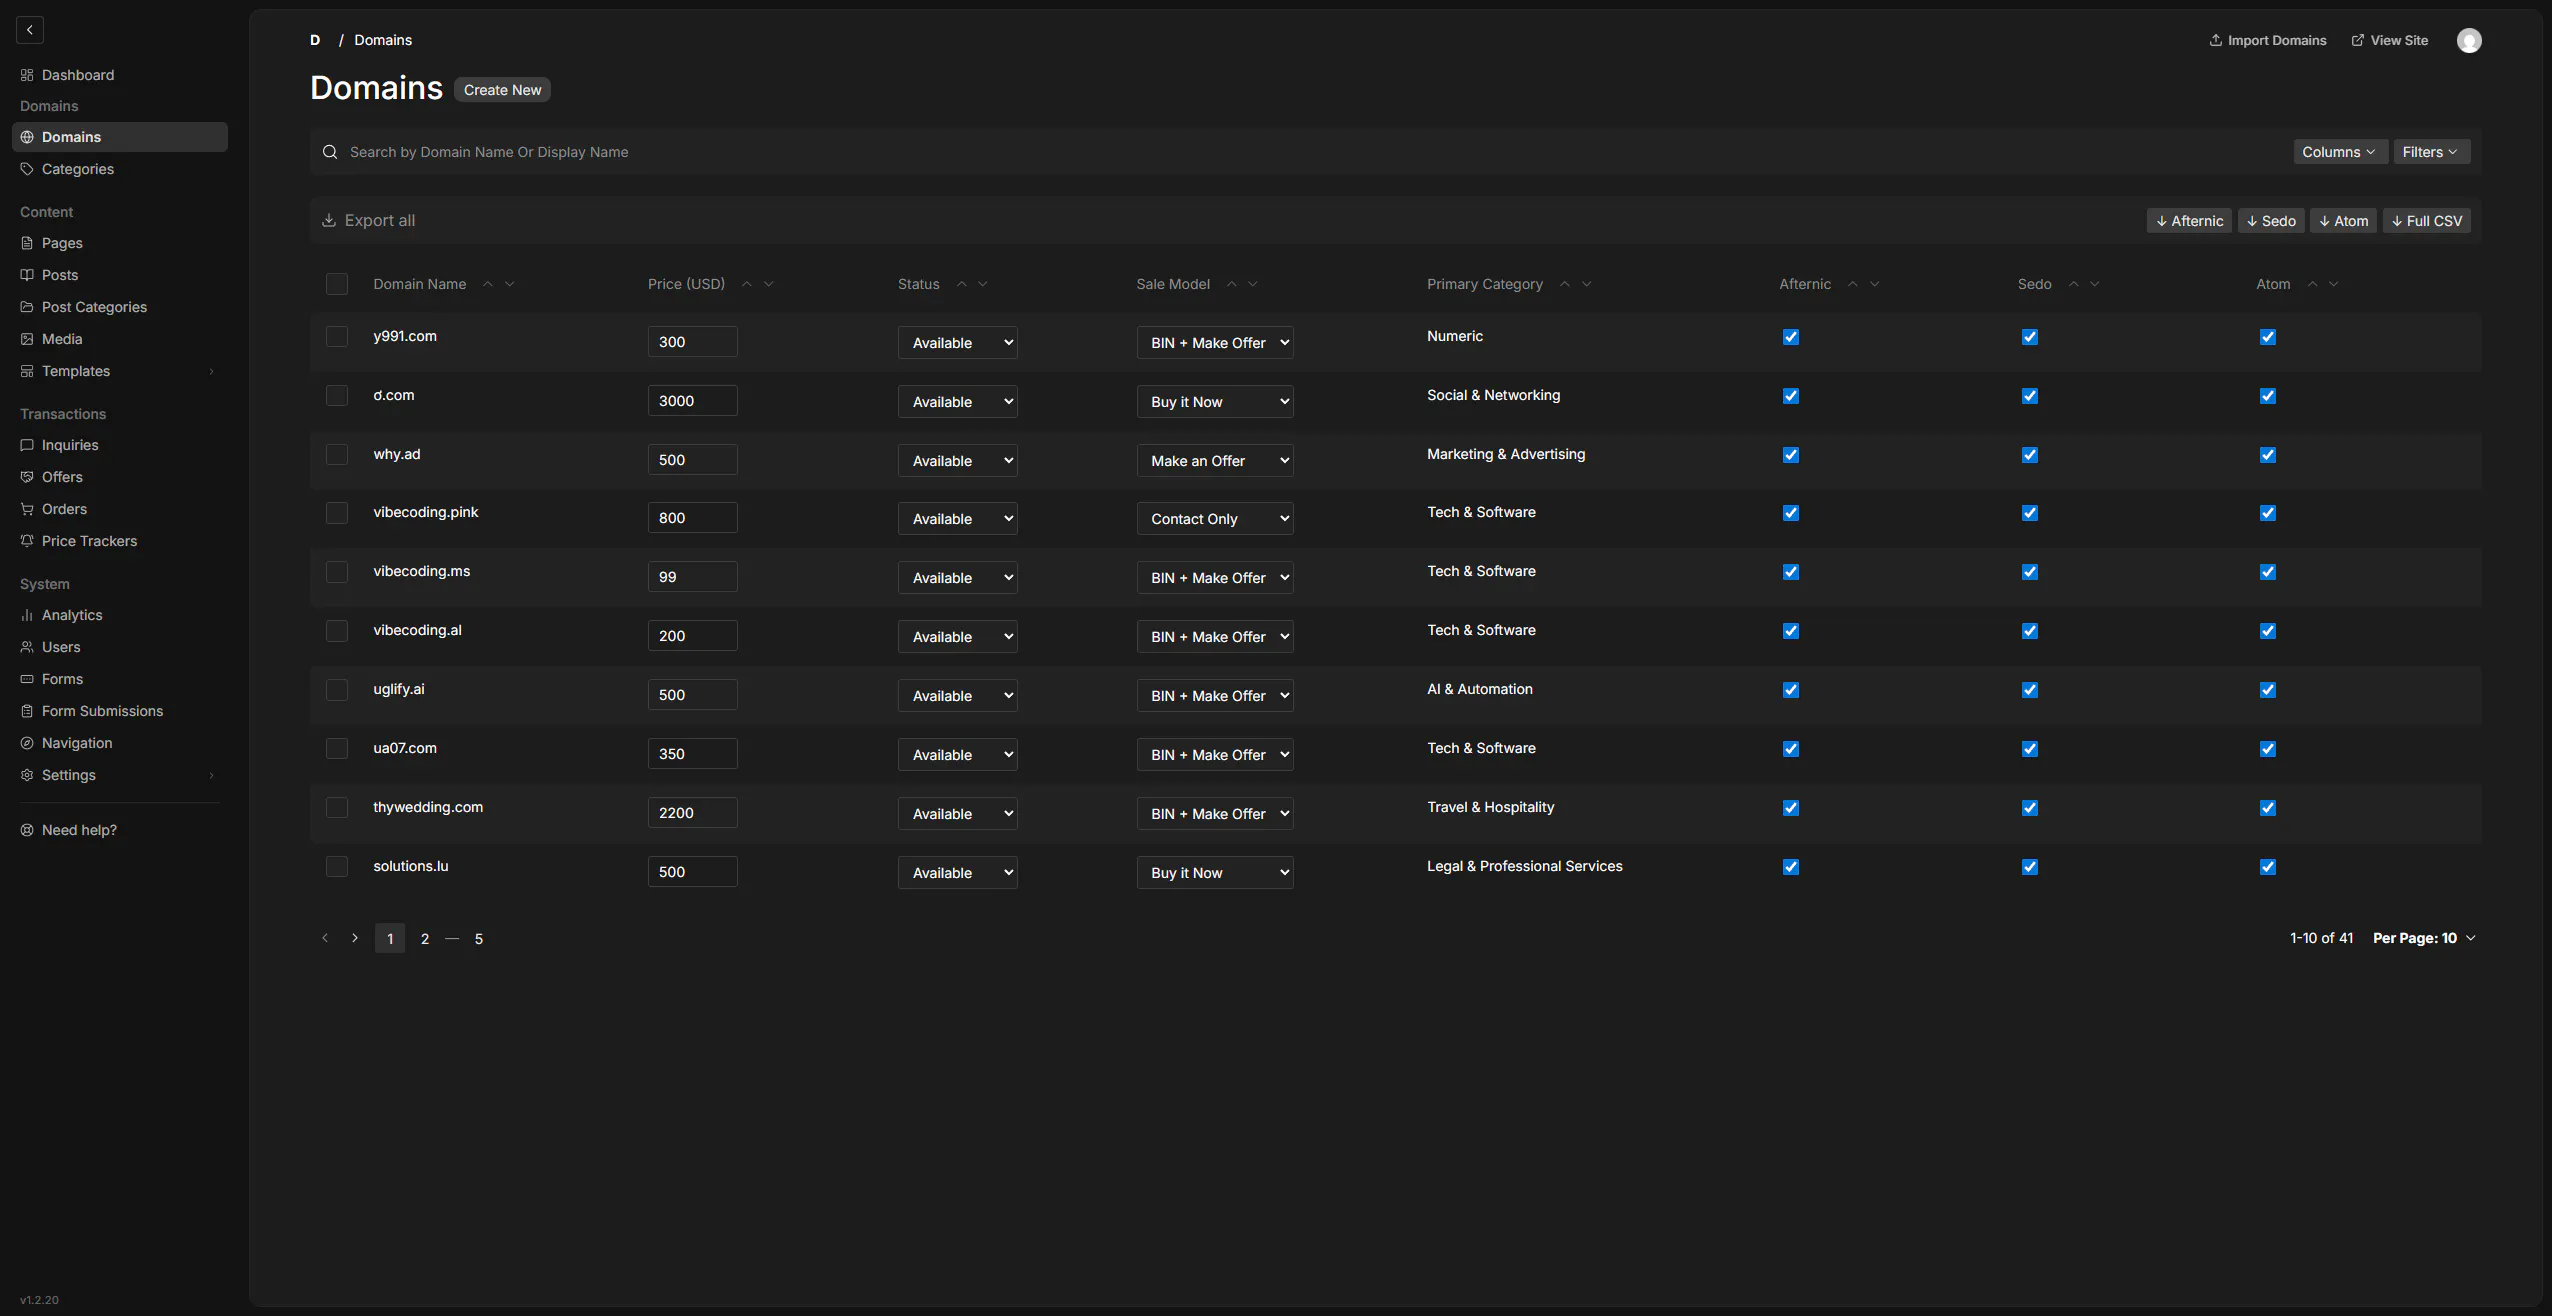Sort Afternic column descending arrow
This screenshot has height=1316, width=2552.
click(x=1875, y=284)
